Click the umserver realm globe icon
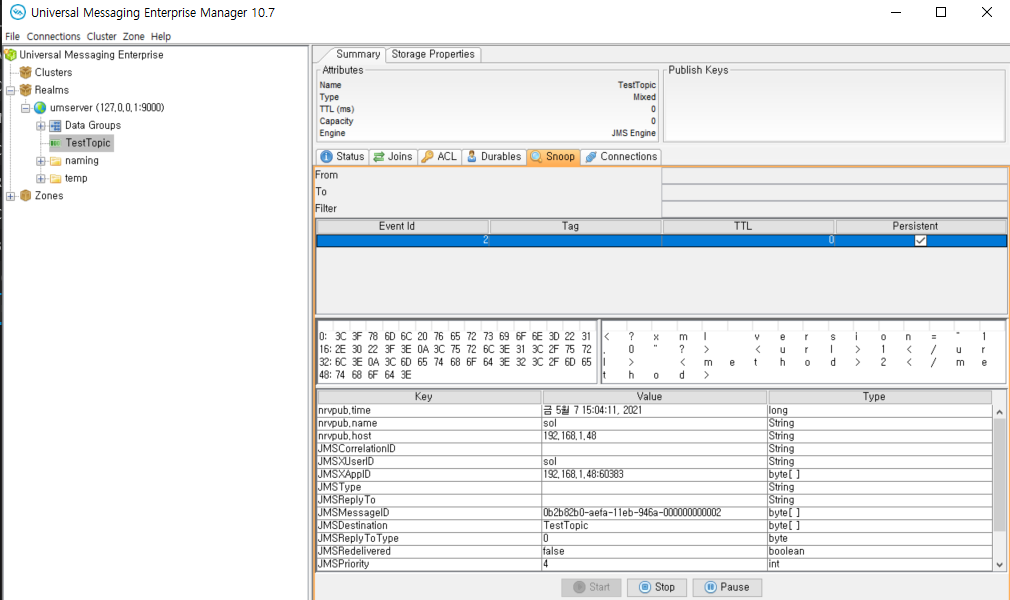 40,108
